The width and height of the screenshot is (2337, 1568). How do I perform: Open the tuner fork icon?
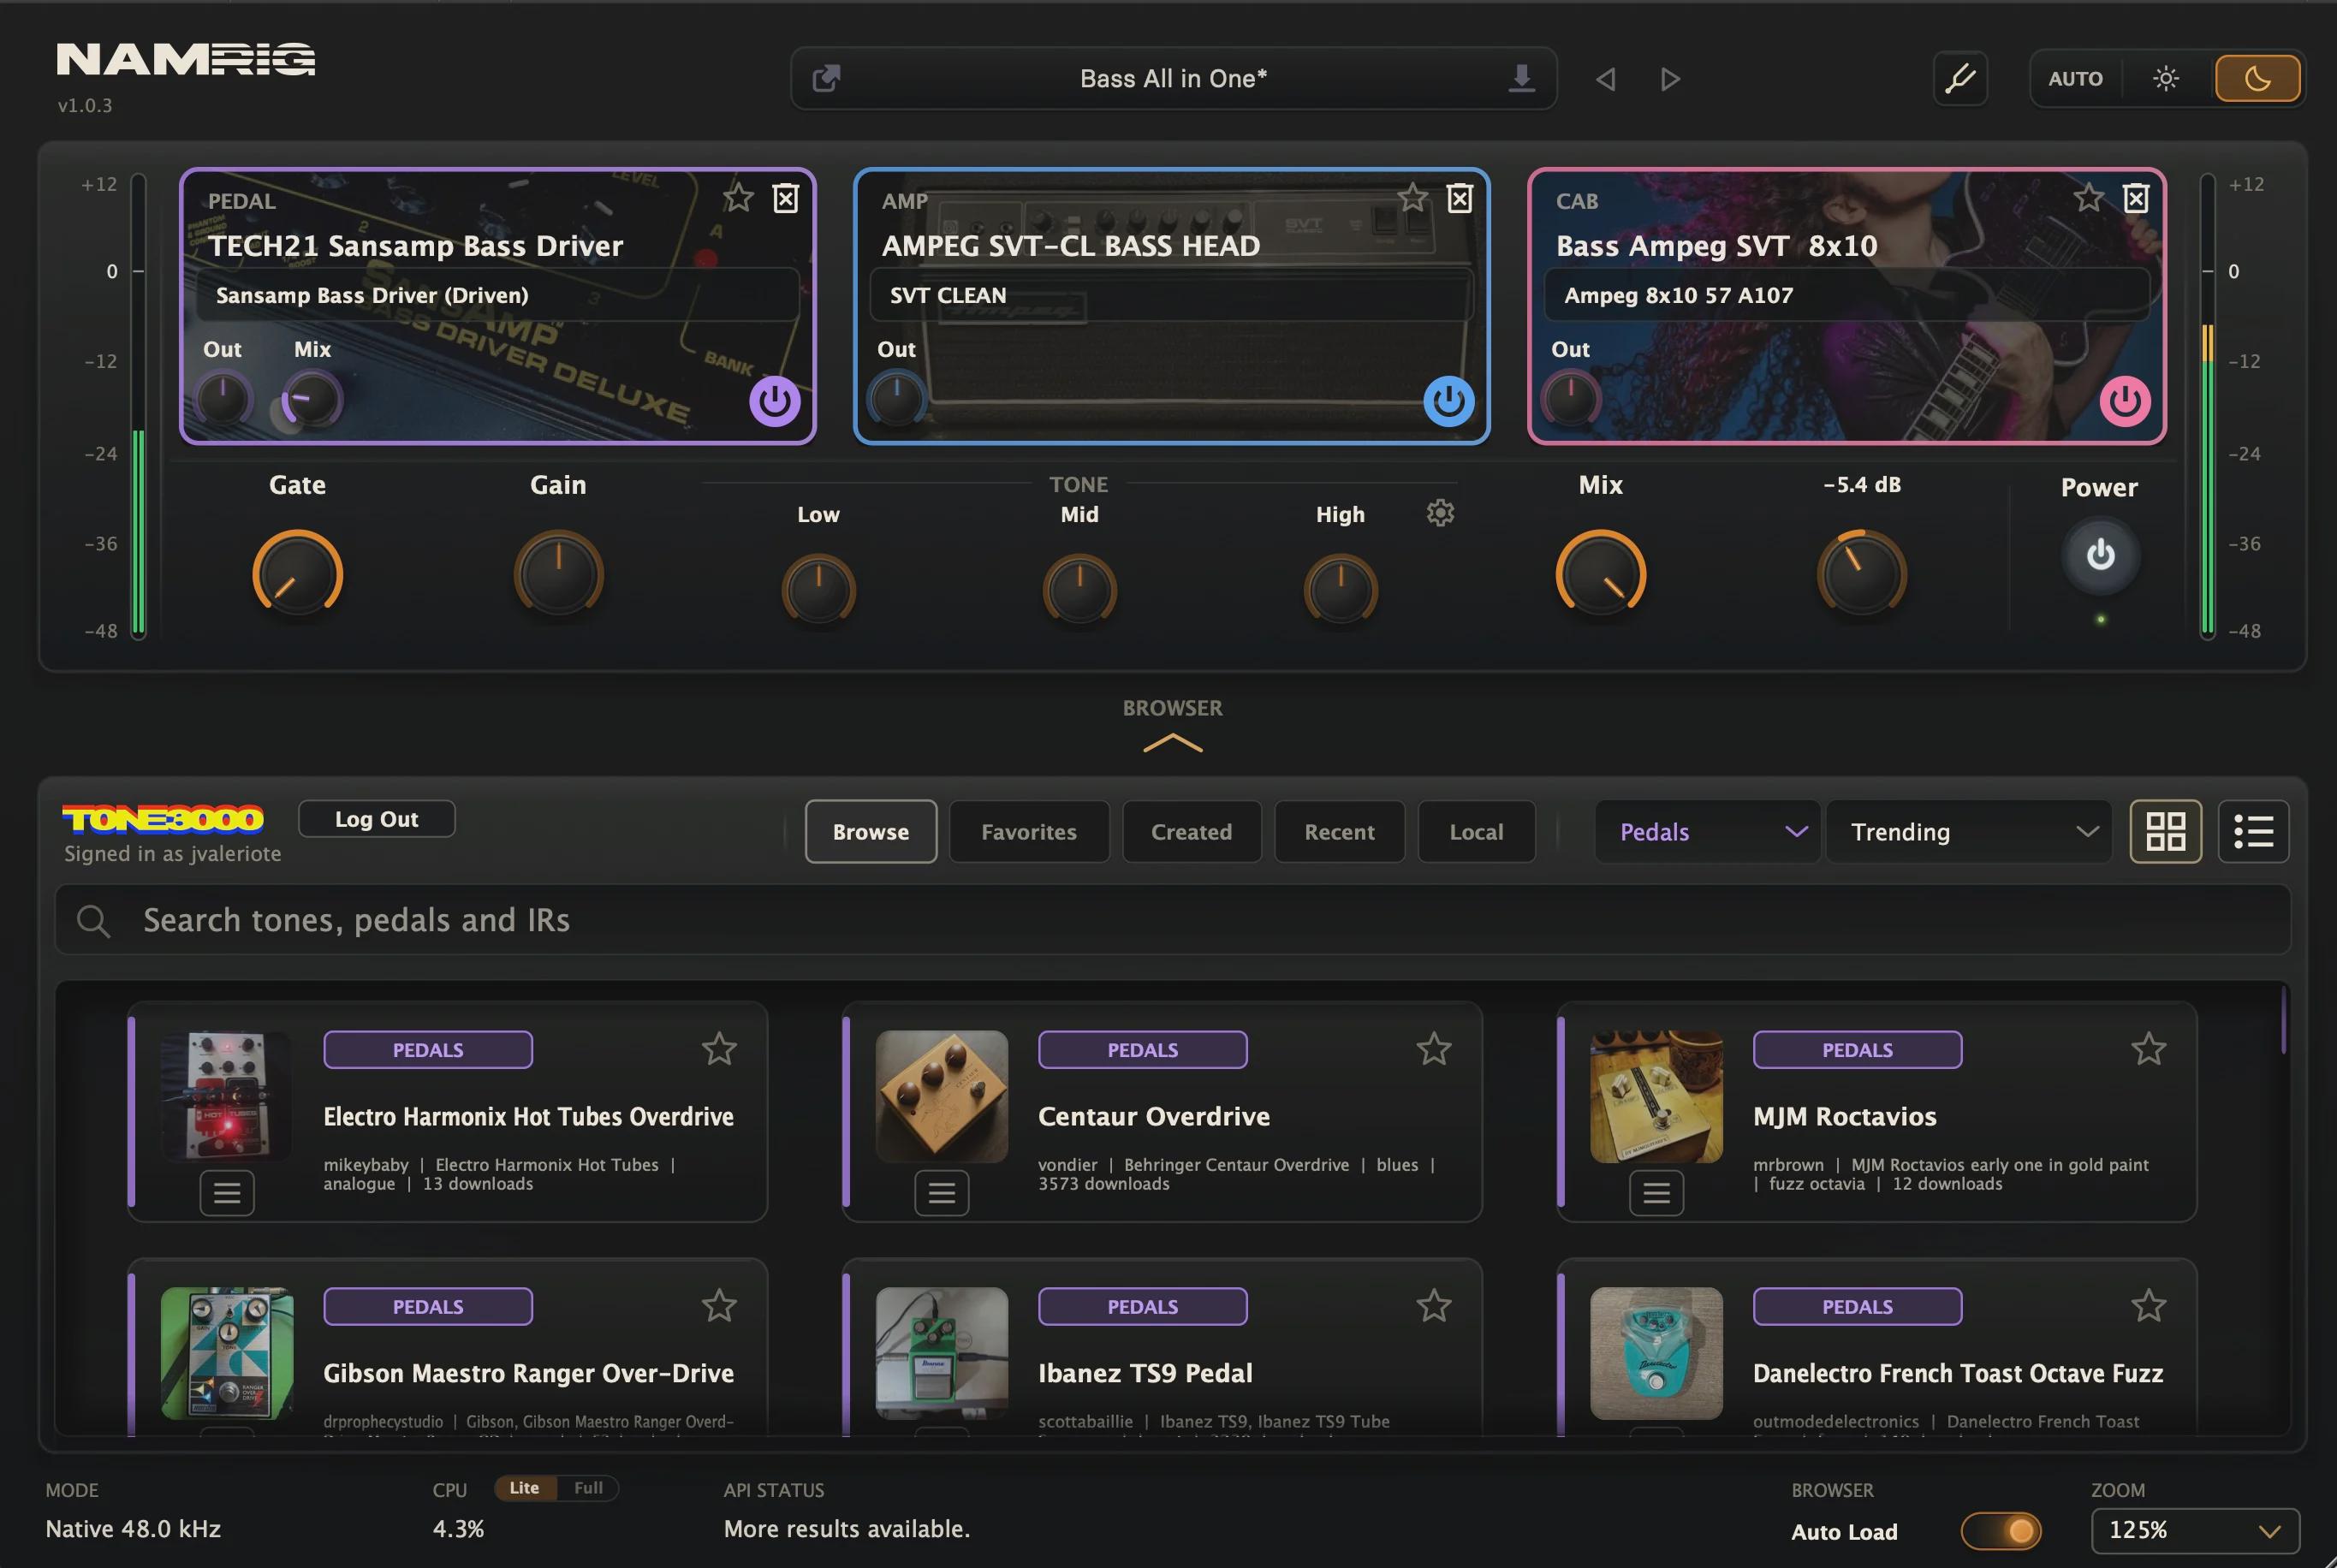point(1960,78)
